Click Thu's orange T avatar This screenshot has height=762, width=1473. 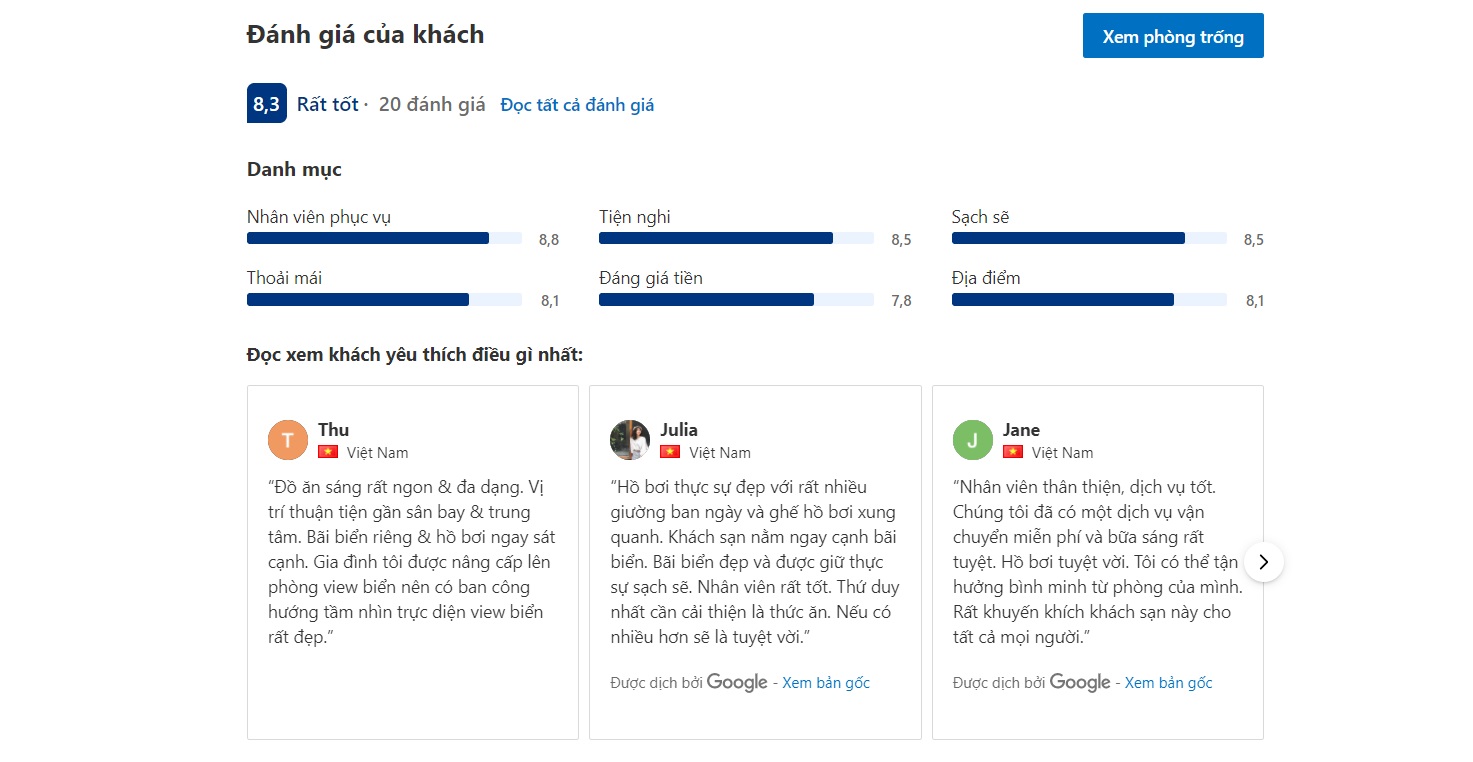[x=288, y=440]
